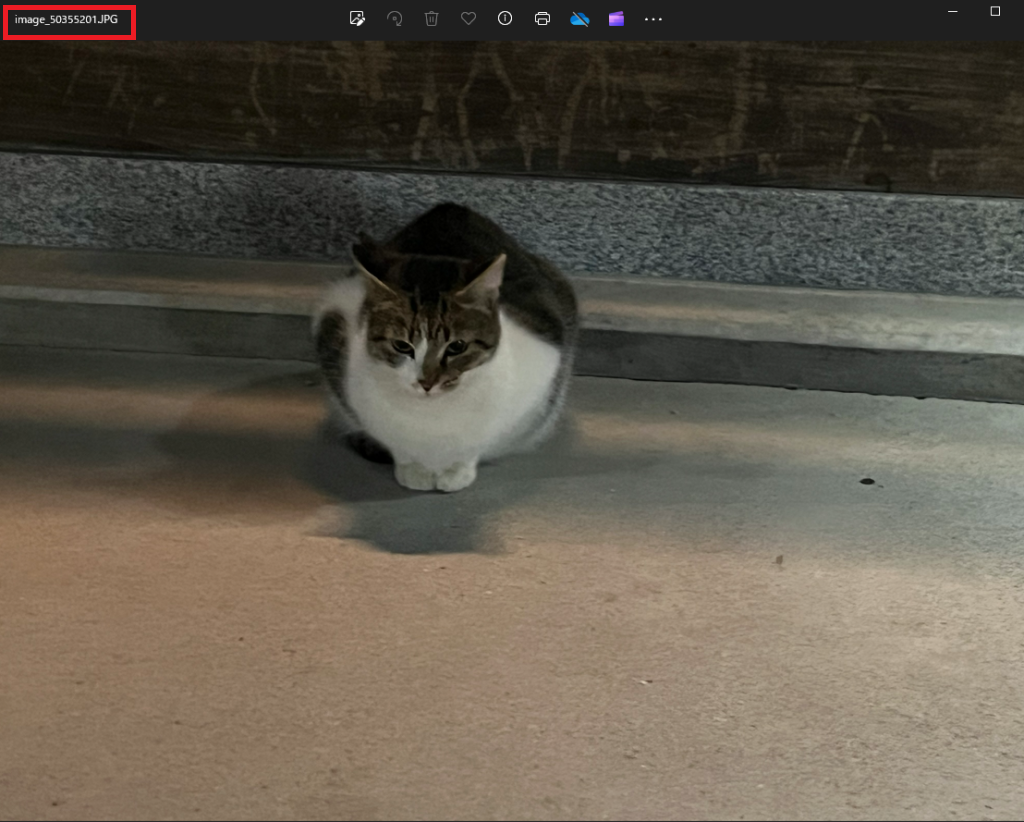Rotate the photo using the rotate icon
1024x822 pixels.
[x=394, y=19]
